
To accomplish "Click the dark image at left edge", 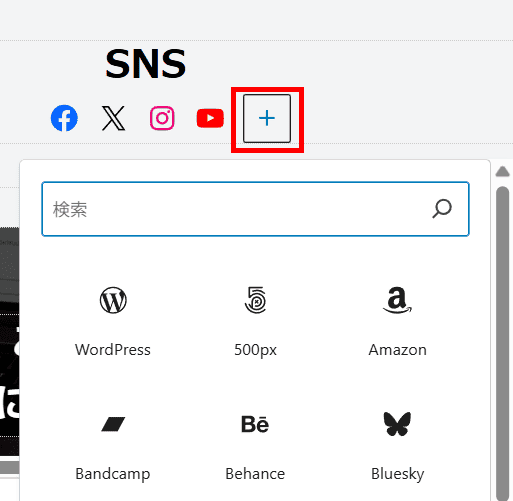I will 10,342.
